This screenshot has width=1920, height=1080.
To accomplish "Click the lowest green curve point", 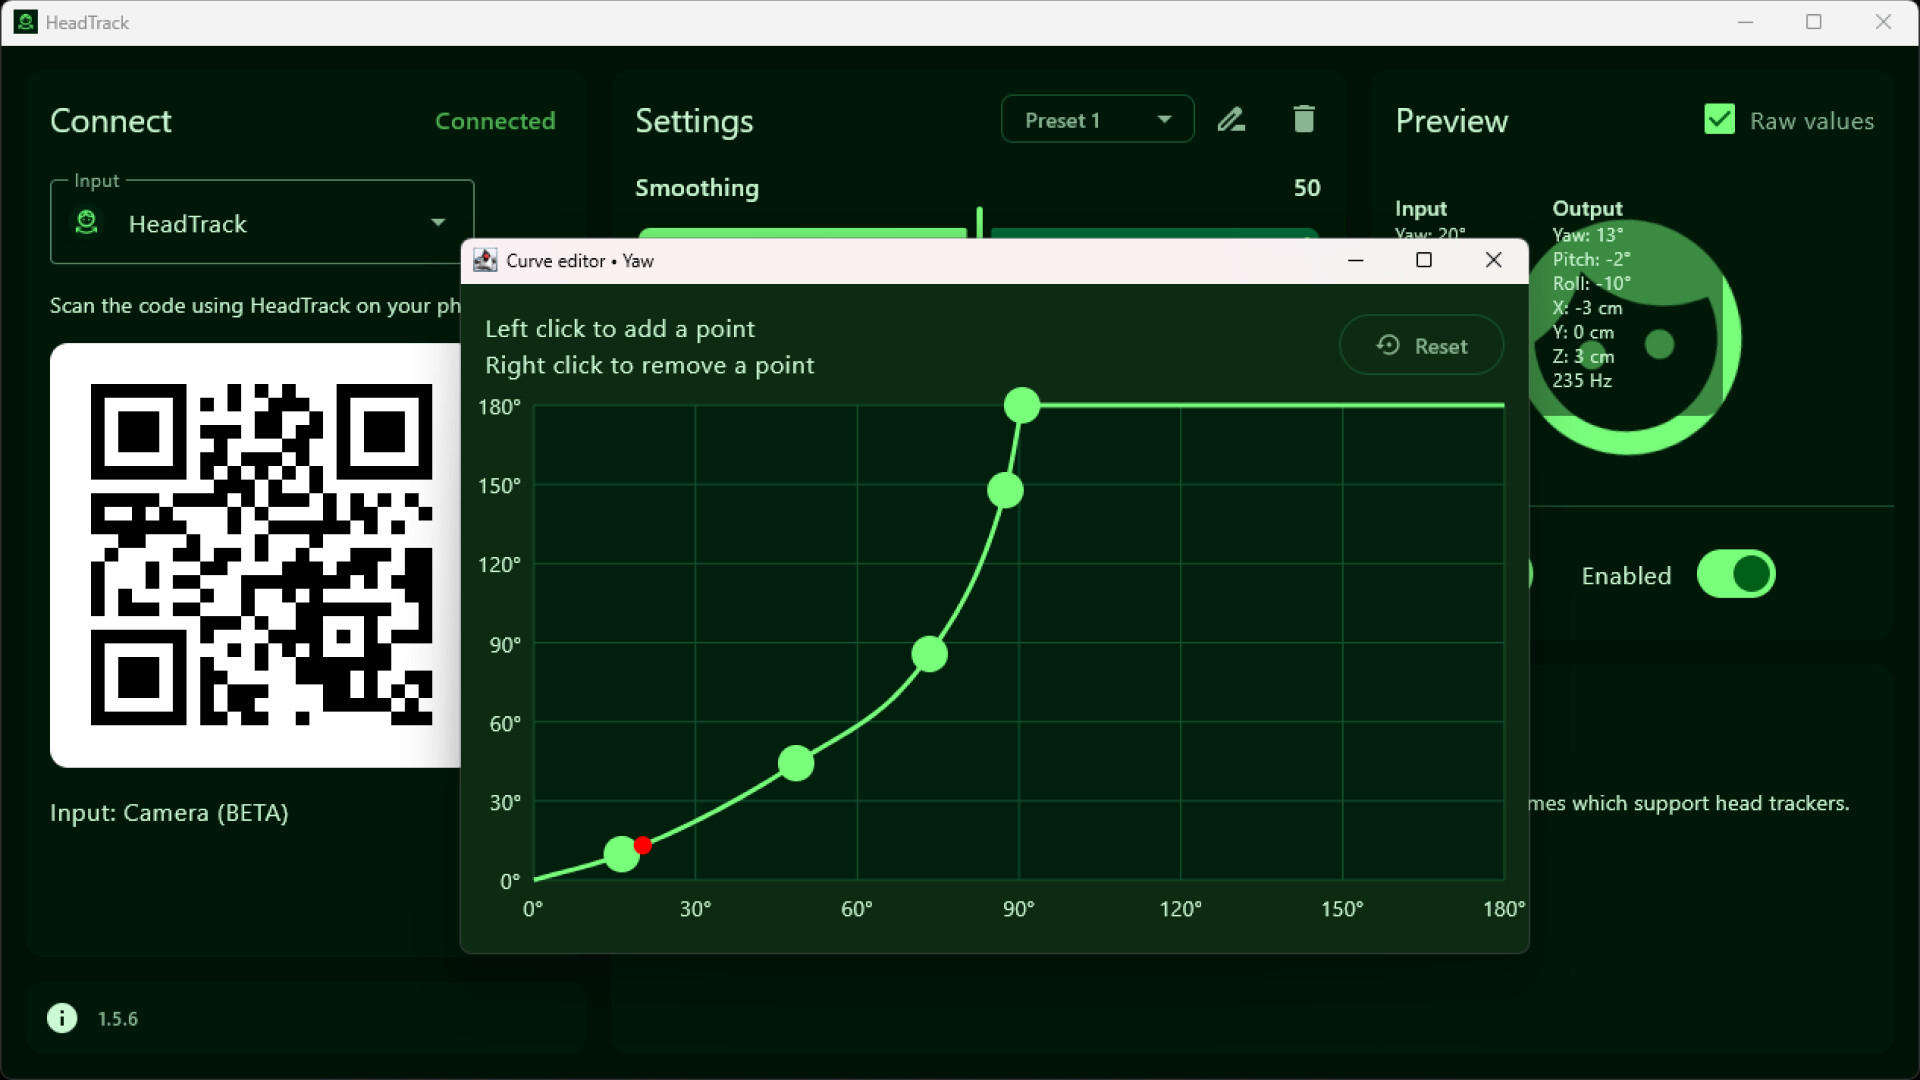I will (621, 854).
